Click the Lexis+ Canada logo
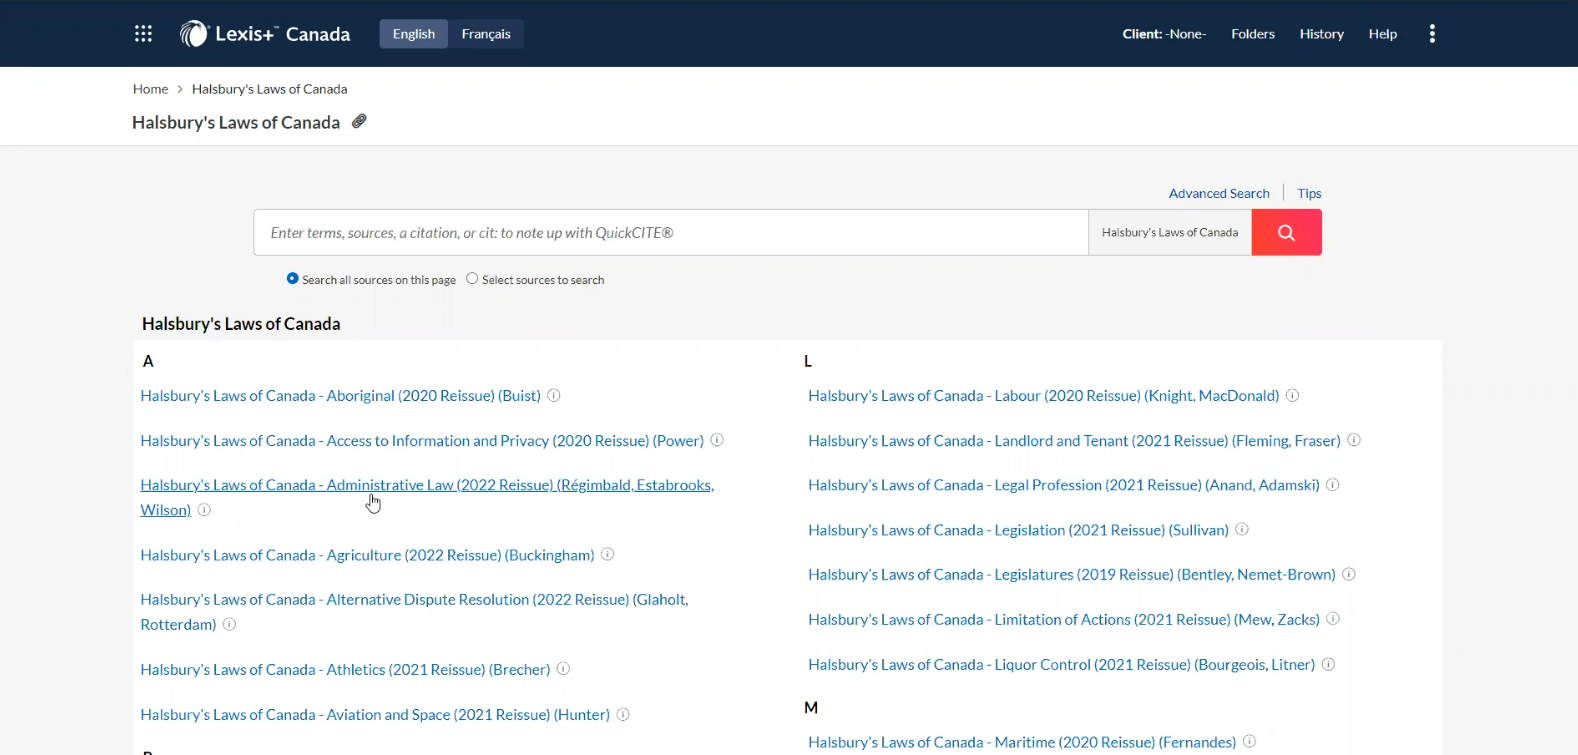Screen dimensions: 1578x755 265,34
